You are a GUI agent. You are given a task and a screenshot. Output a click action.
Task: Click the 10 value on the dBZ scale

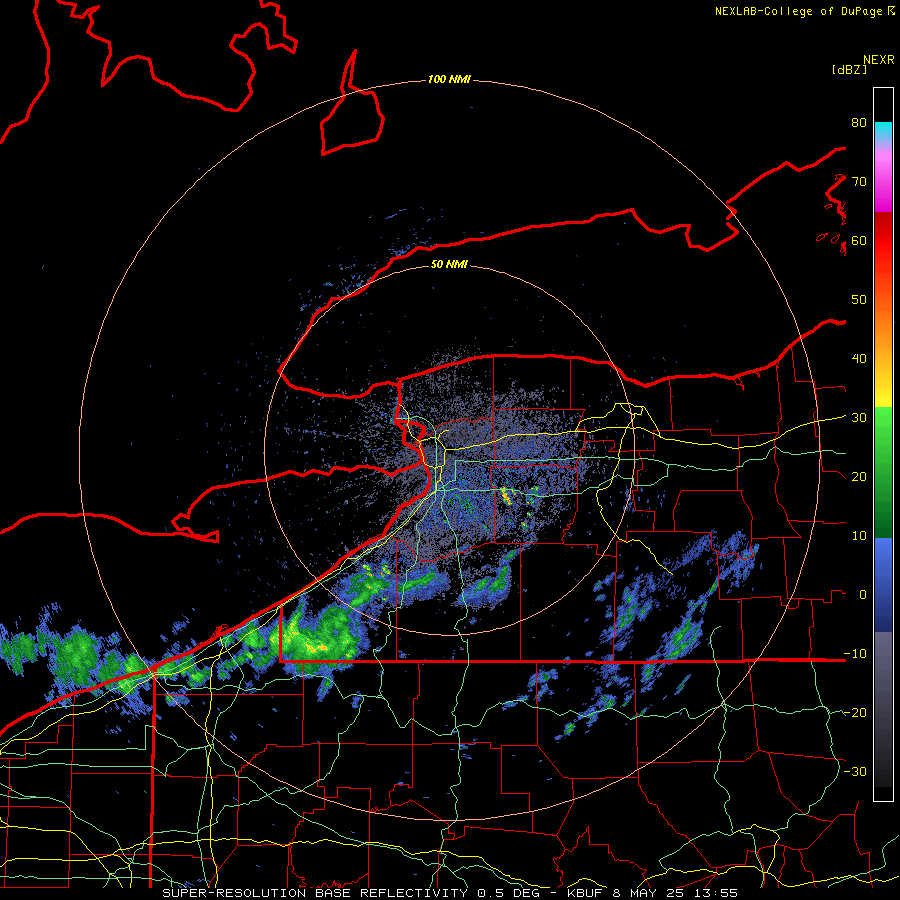point(859,536)
